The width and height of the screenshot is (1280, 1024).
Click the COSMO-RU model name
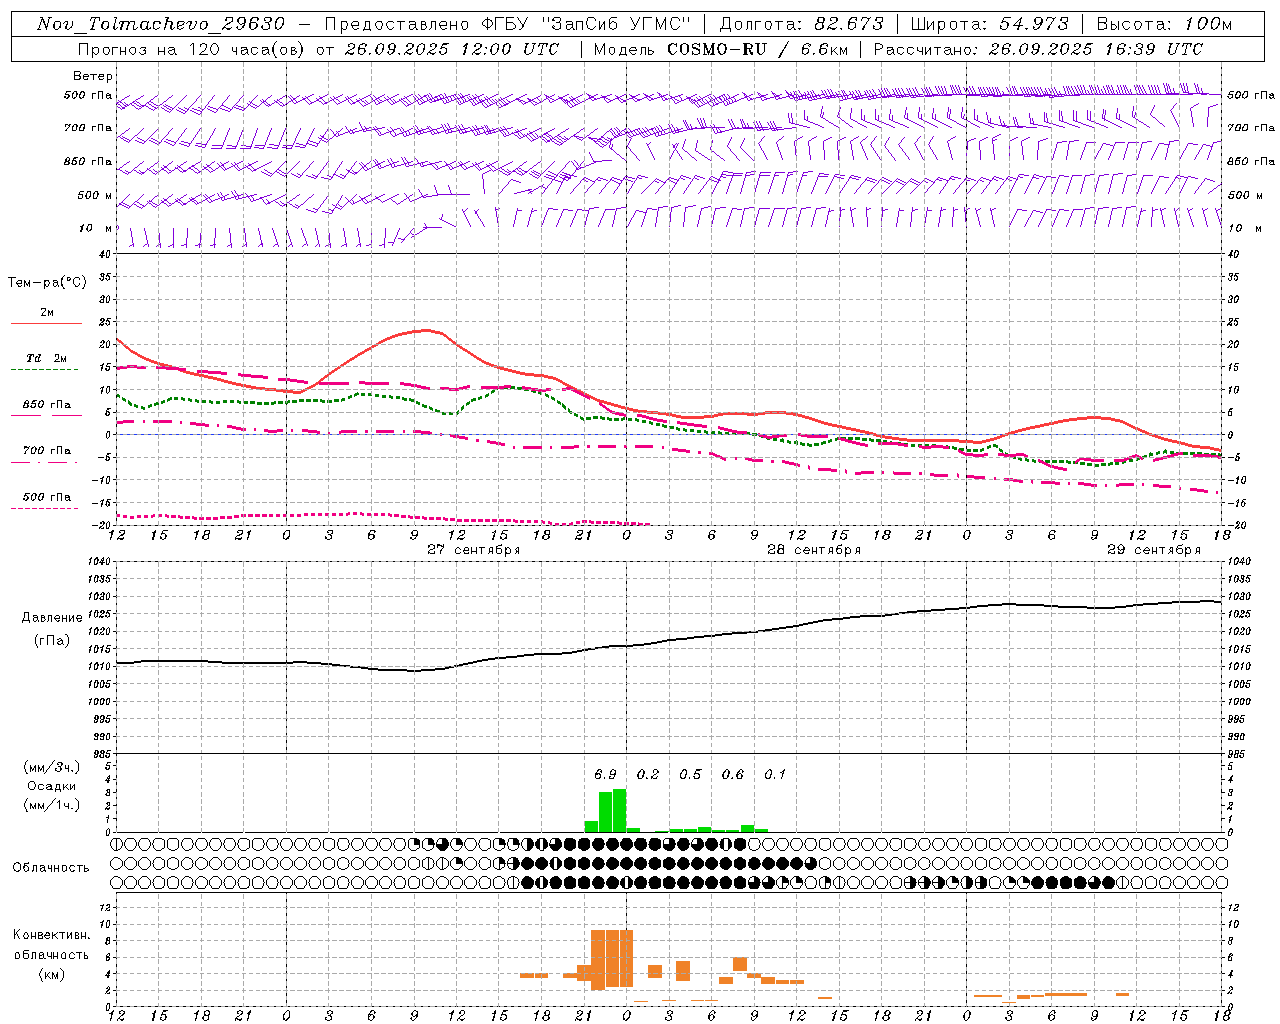[717, 49]
